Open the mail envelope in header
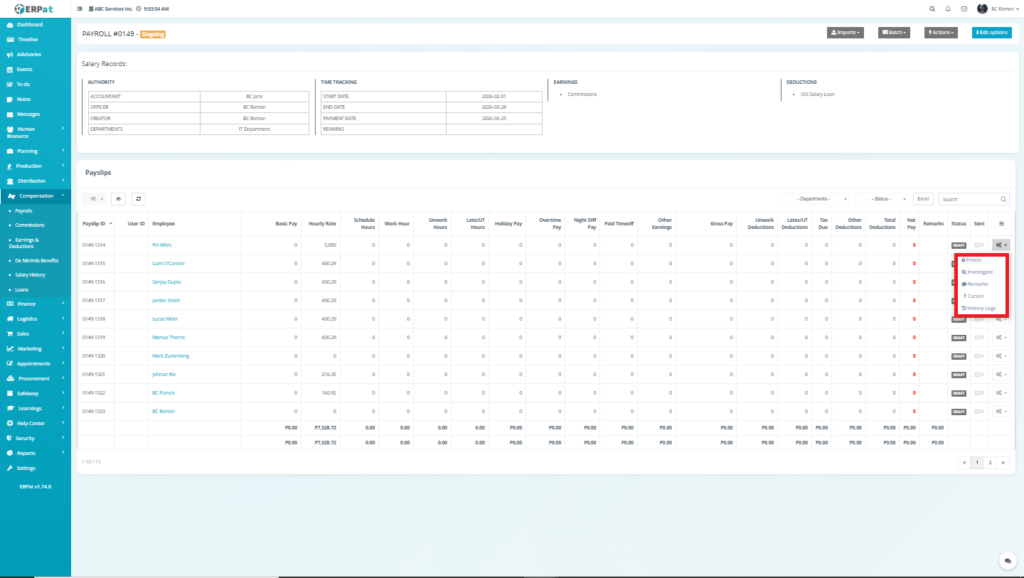 click(964, 8)
